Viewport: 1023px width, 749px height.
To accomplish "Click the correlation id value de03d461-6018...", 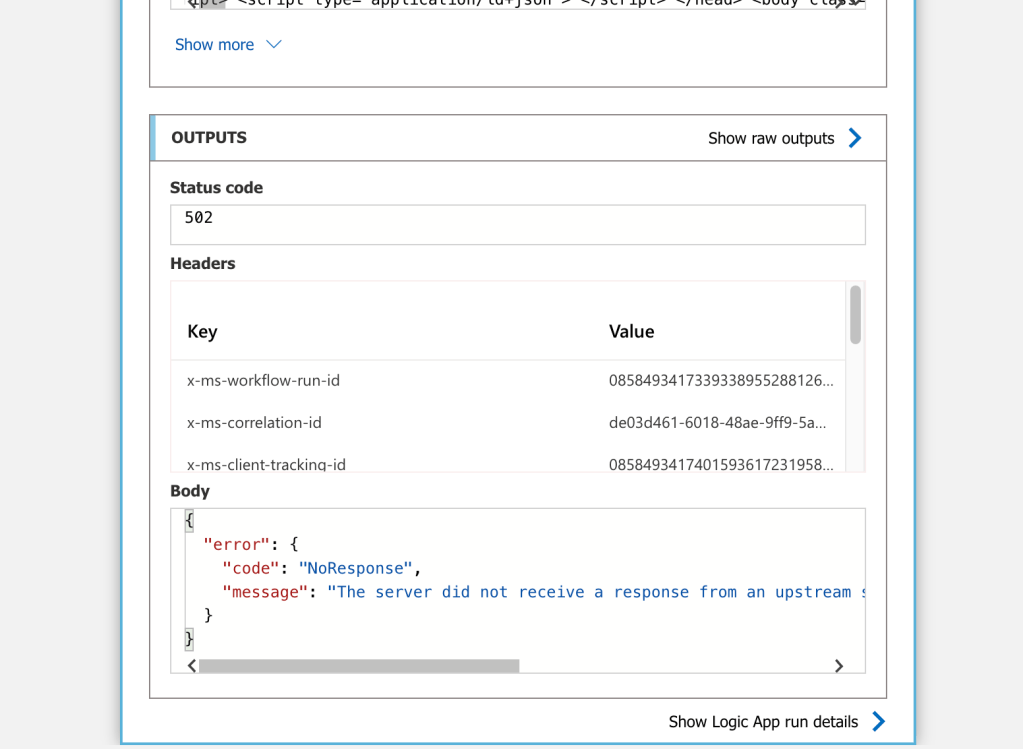I will pos(717,423).
